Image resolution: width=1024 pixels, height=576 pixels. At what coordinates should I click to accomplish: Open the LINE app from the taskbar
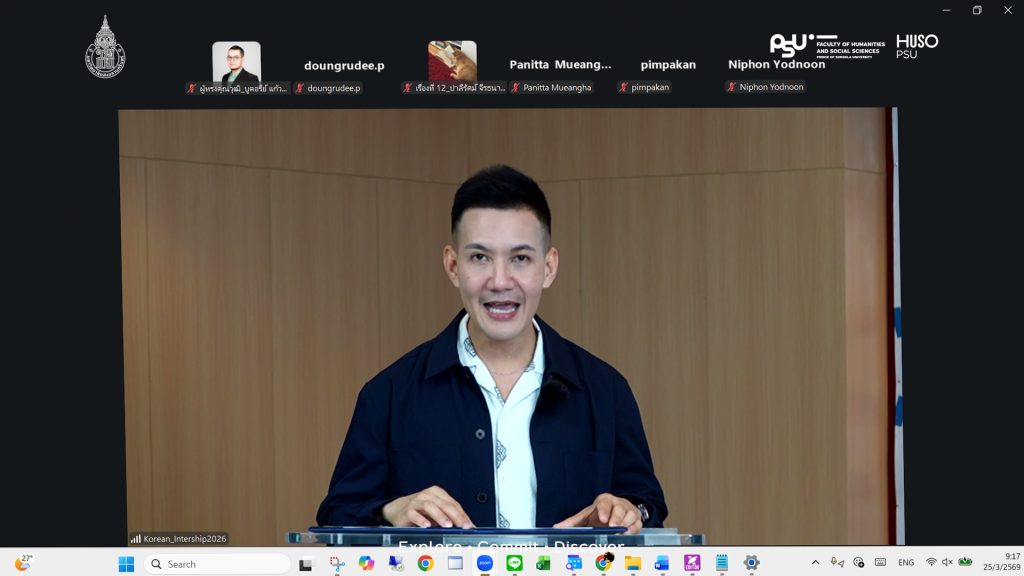[514, 563]
